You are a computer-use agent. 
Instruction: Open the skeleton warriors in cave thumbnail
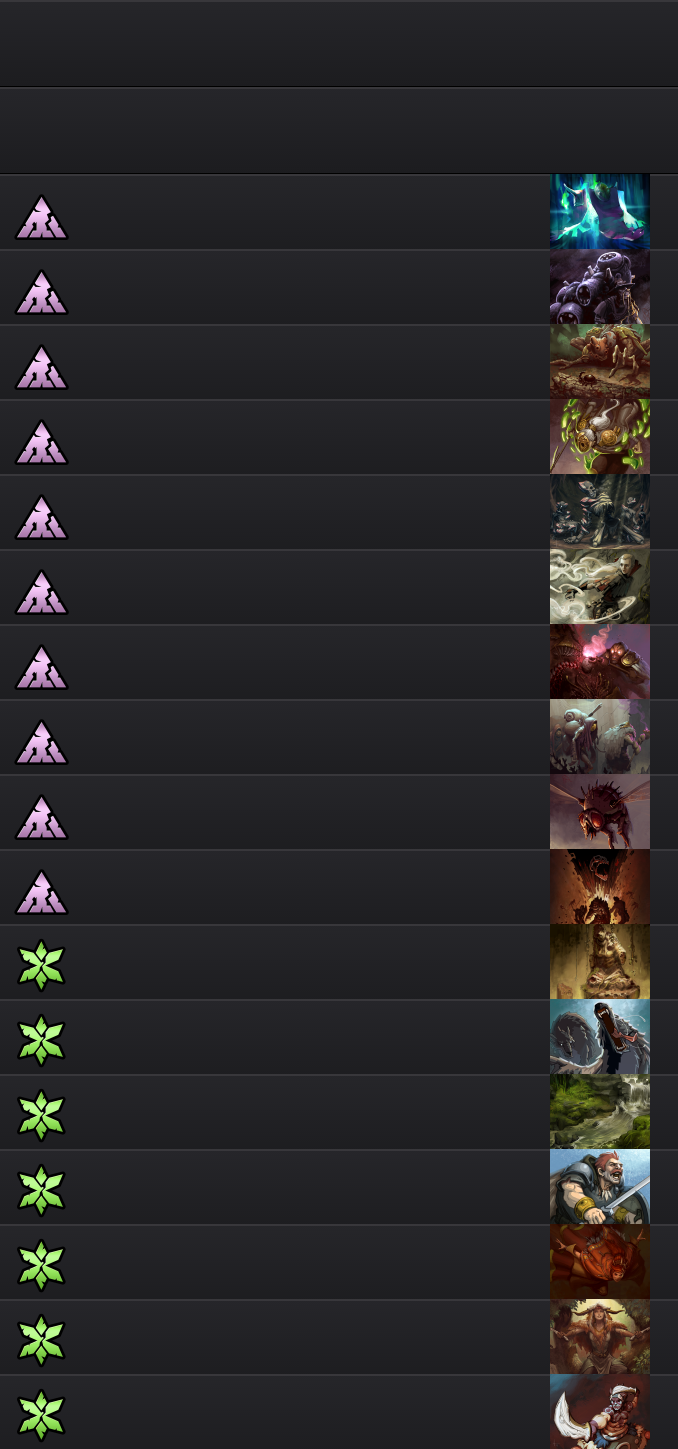pyautogui.click(x=600, y=512)
